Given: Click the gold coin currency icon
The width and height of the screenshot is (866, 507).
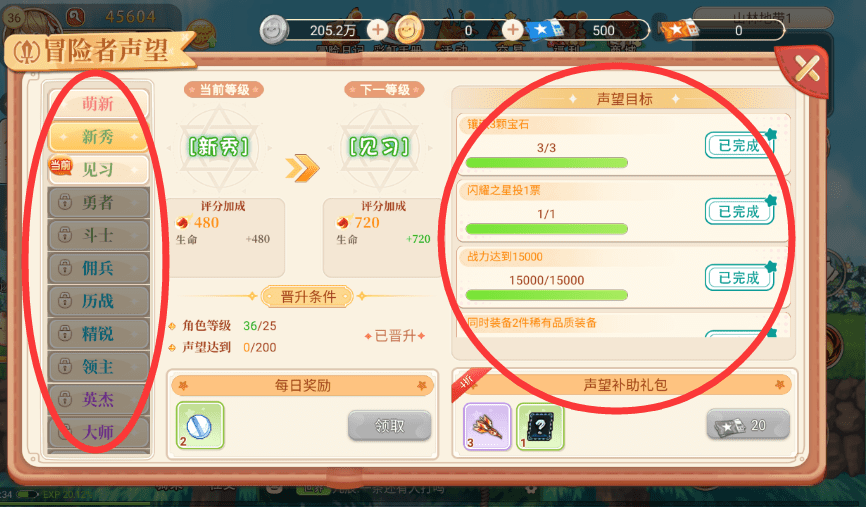Looking at the screenshot, I should click(408, 30).
